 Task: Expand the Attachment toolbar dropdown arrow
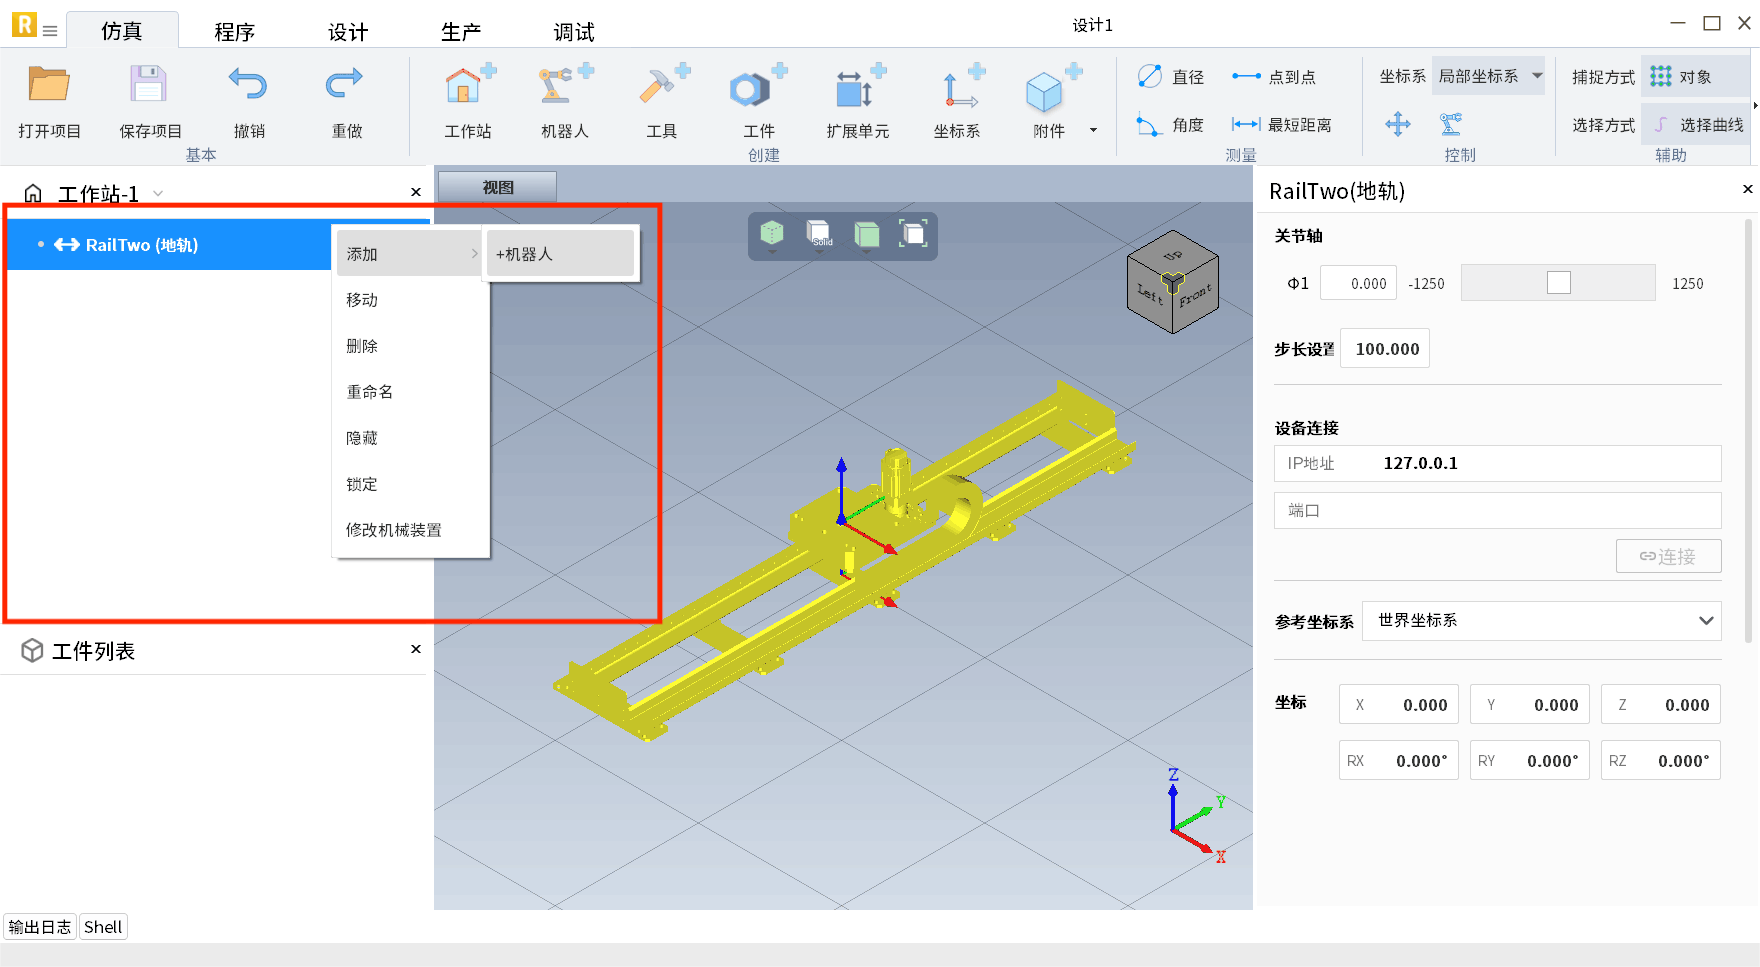tap(1093, 130)
